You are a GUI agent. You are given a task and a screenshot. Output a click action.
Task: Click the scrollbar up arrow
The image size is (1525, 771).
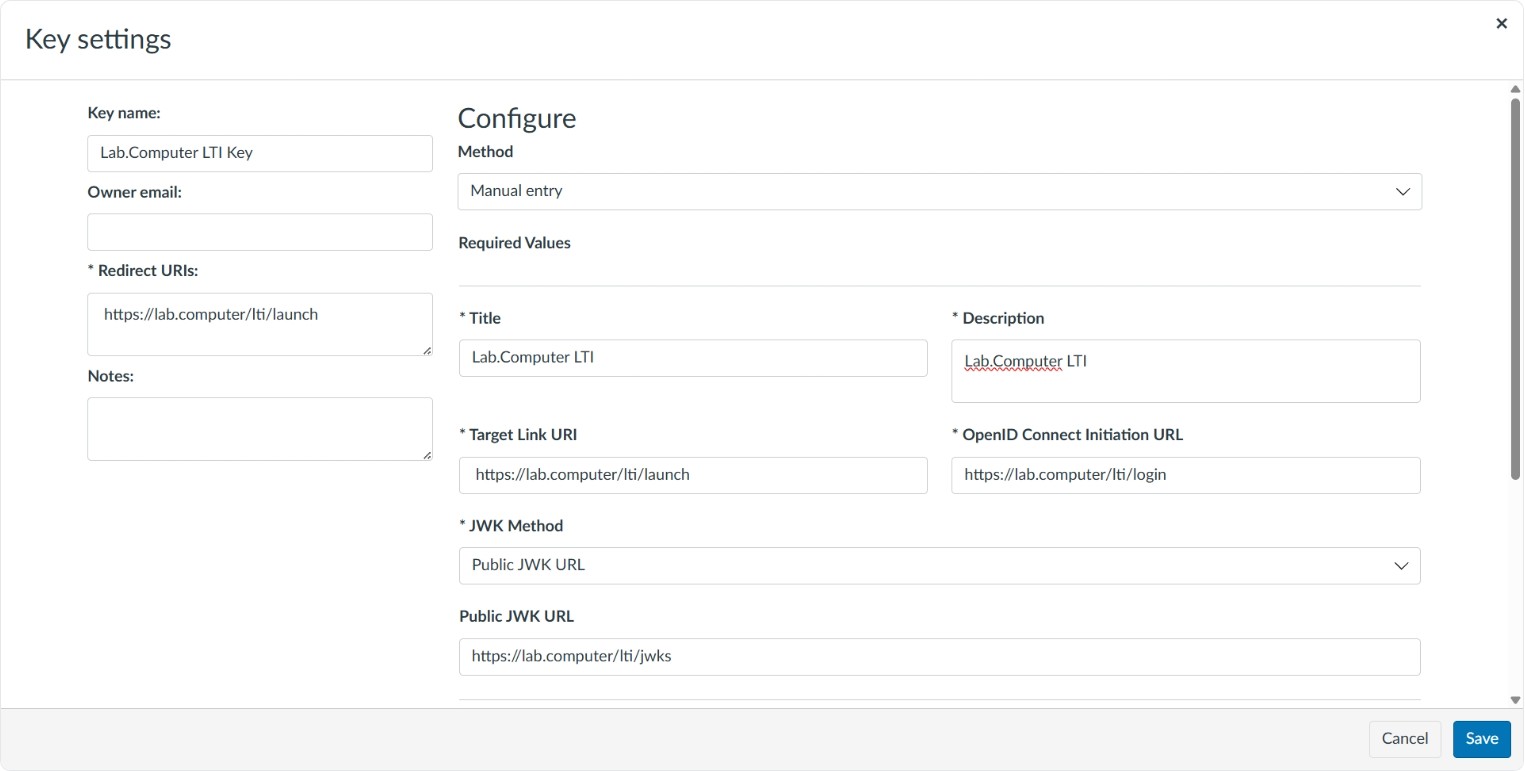pos(1515,89)
